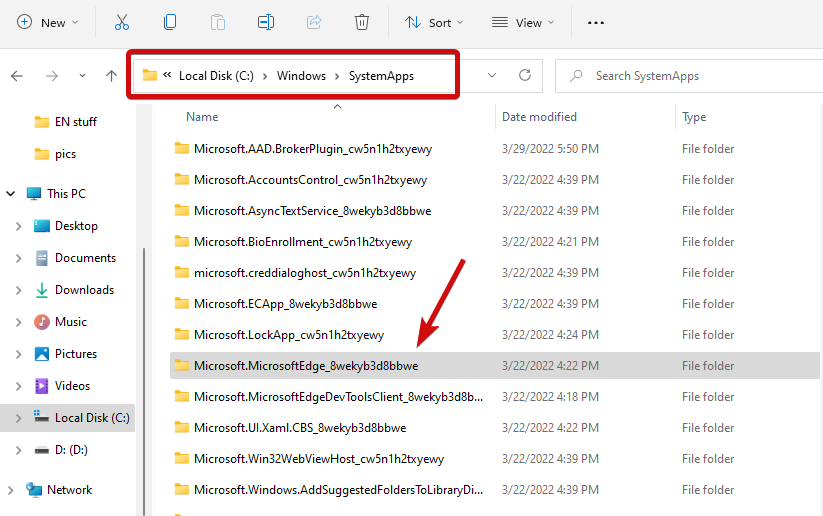Click the Delete trash can icon
This screenshot has width=823, height=516.
pos(362,22)
